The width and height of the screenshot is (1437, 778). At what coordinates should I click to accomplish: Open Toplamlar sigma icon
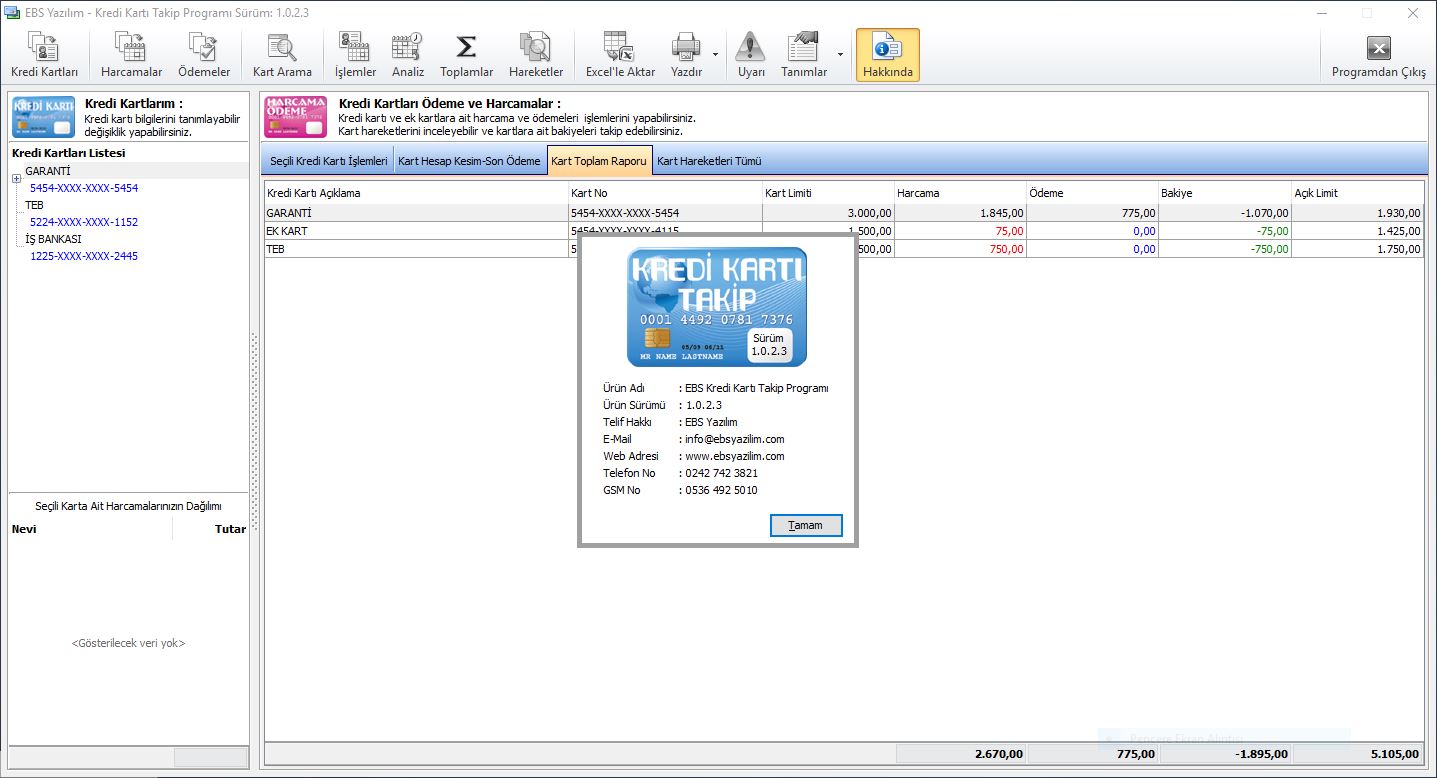click(466, 55)
